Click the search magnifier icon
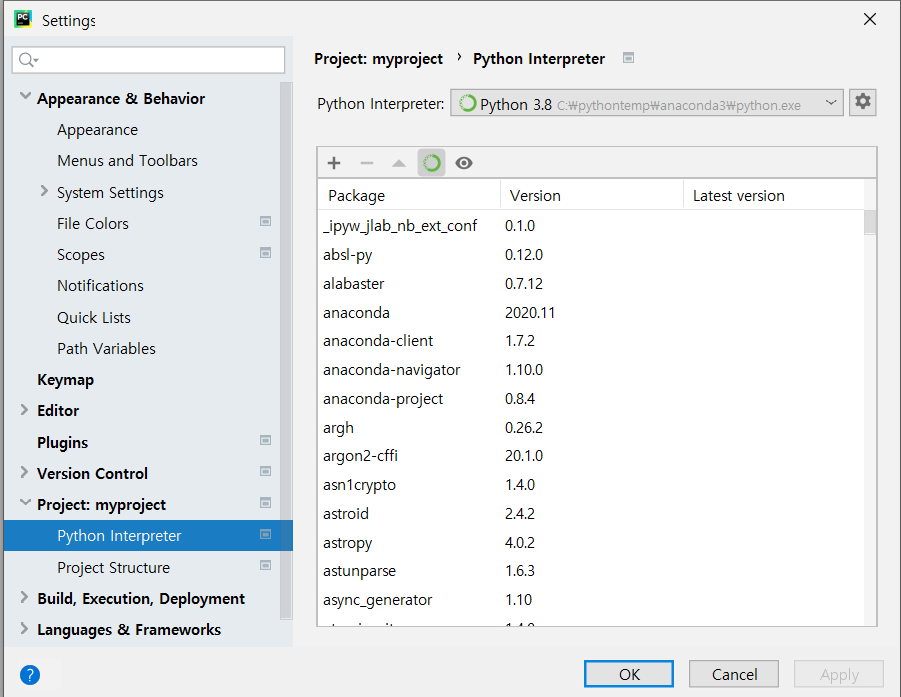 [x=28, y=60]
